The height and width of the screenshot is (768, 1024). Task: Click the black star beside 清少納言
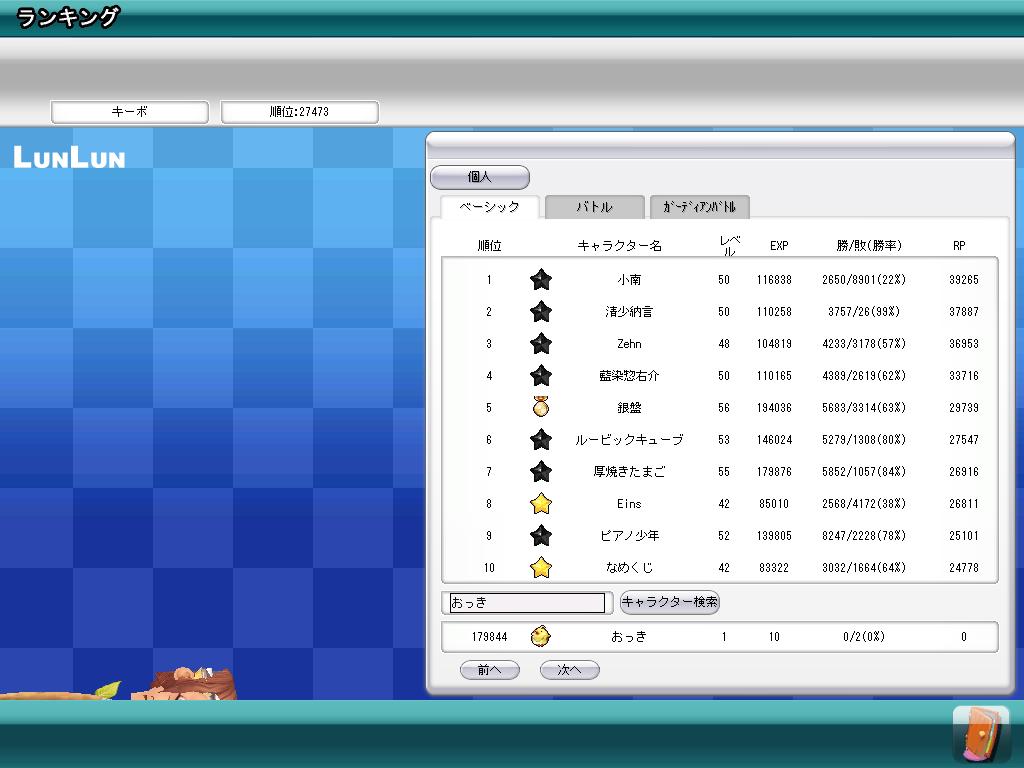pyautogui.click(x=541, y=312)
